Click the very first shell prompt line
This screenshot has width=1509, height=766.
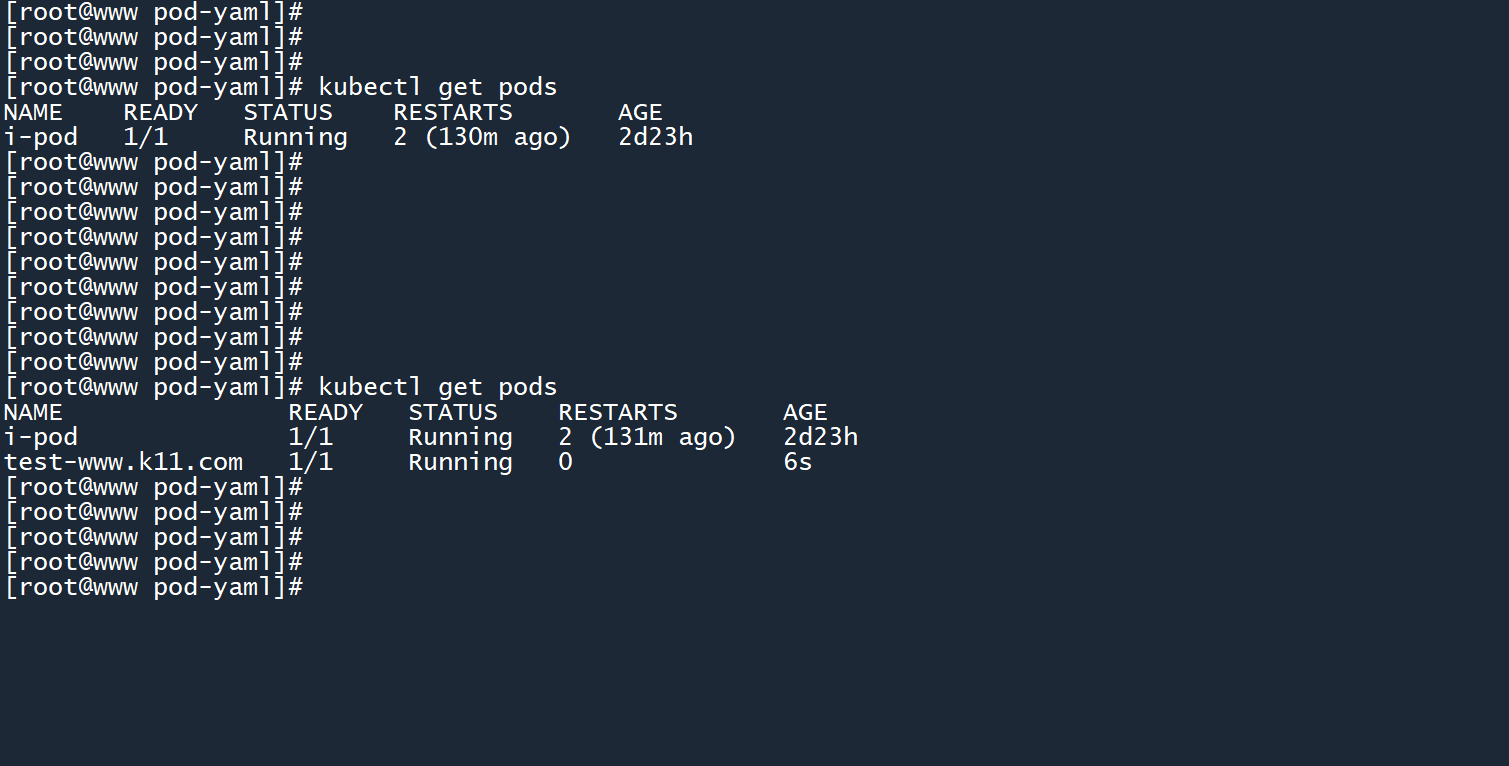153,12
